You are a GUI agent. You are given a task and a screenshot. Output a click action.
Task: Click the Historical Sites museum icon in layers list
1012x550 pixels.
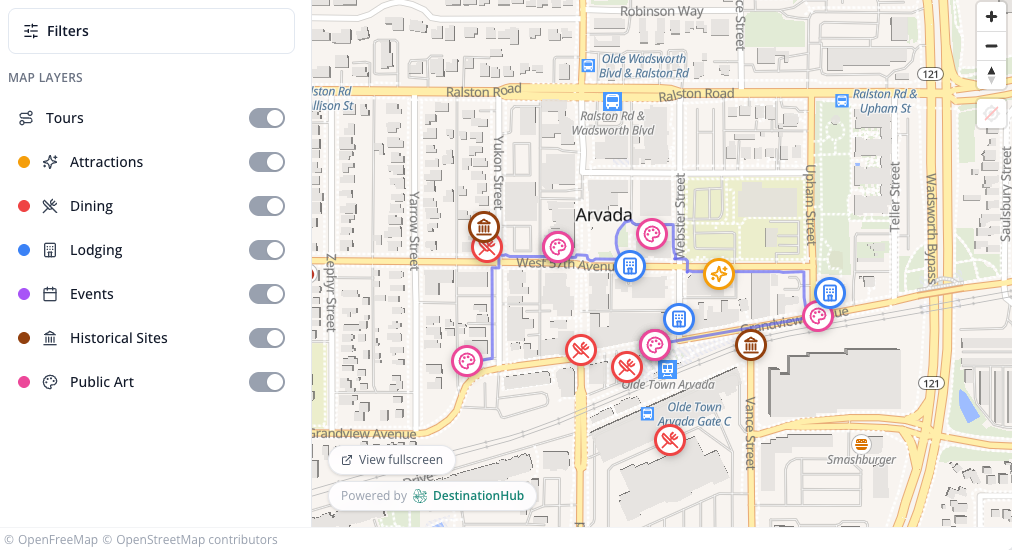pos(50,338)
